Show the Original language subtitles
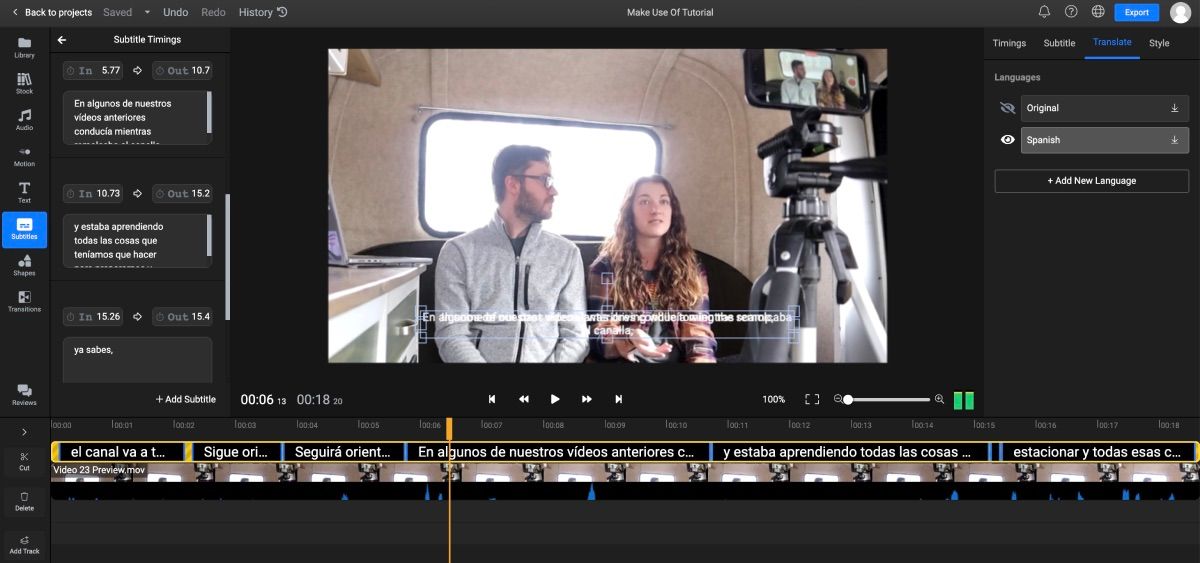This screenshot has width=1200, height=563. 1007,108
